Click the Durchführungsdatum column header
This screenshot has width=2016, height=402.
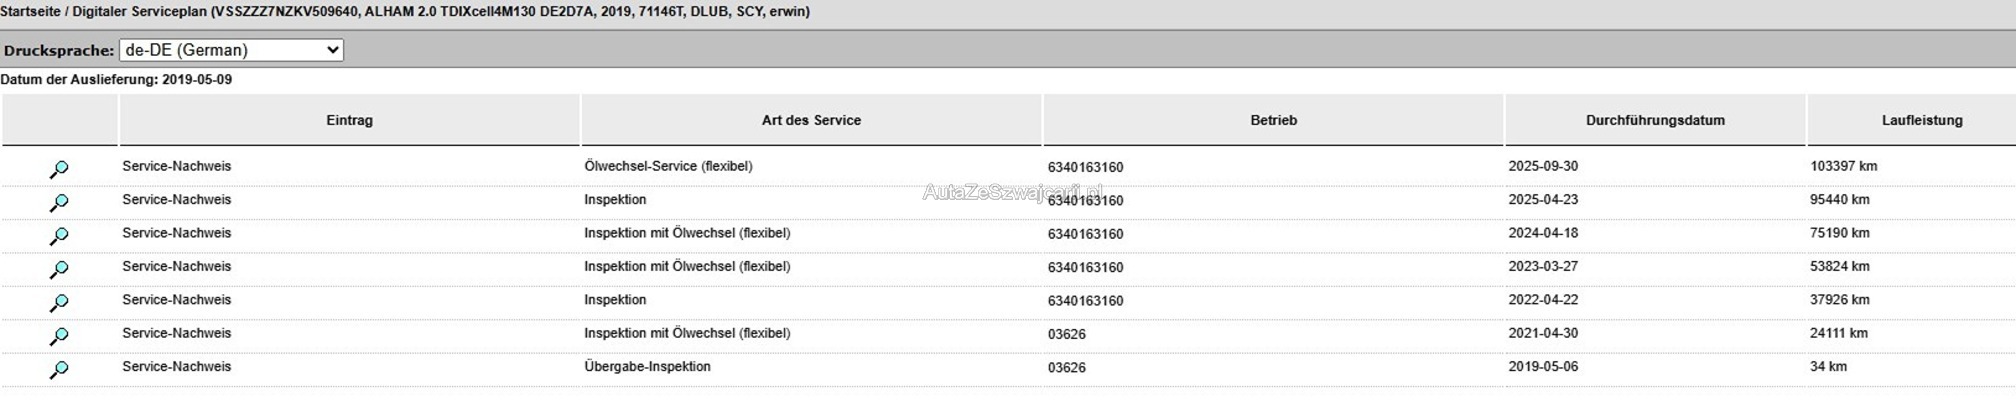pyautogui.click(x=1655, y=120)
